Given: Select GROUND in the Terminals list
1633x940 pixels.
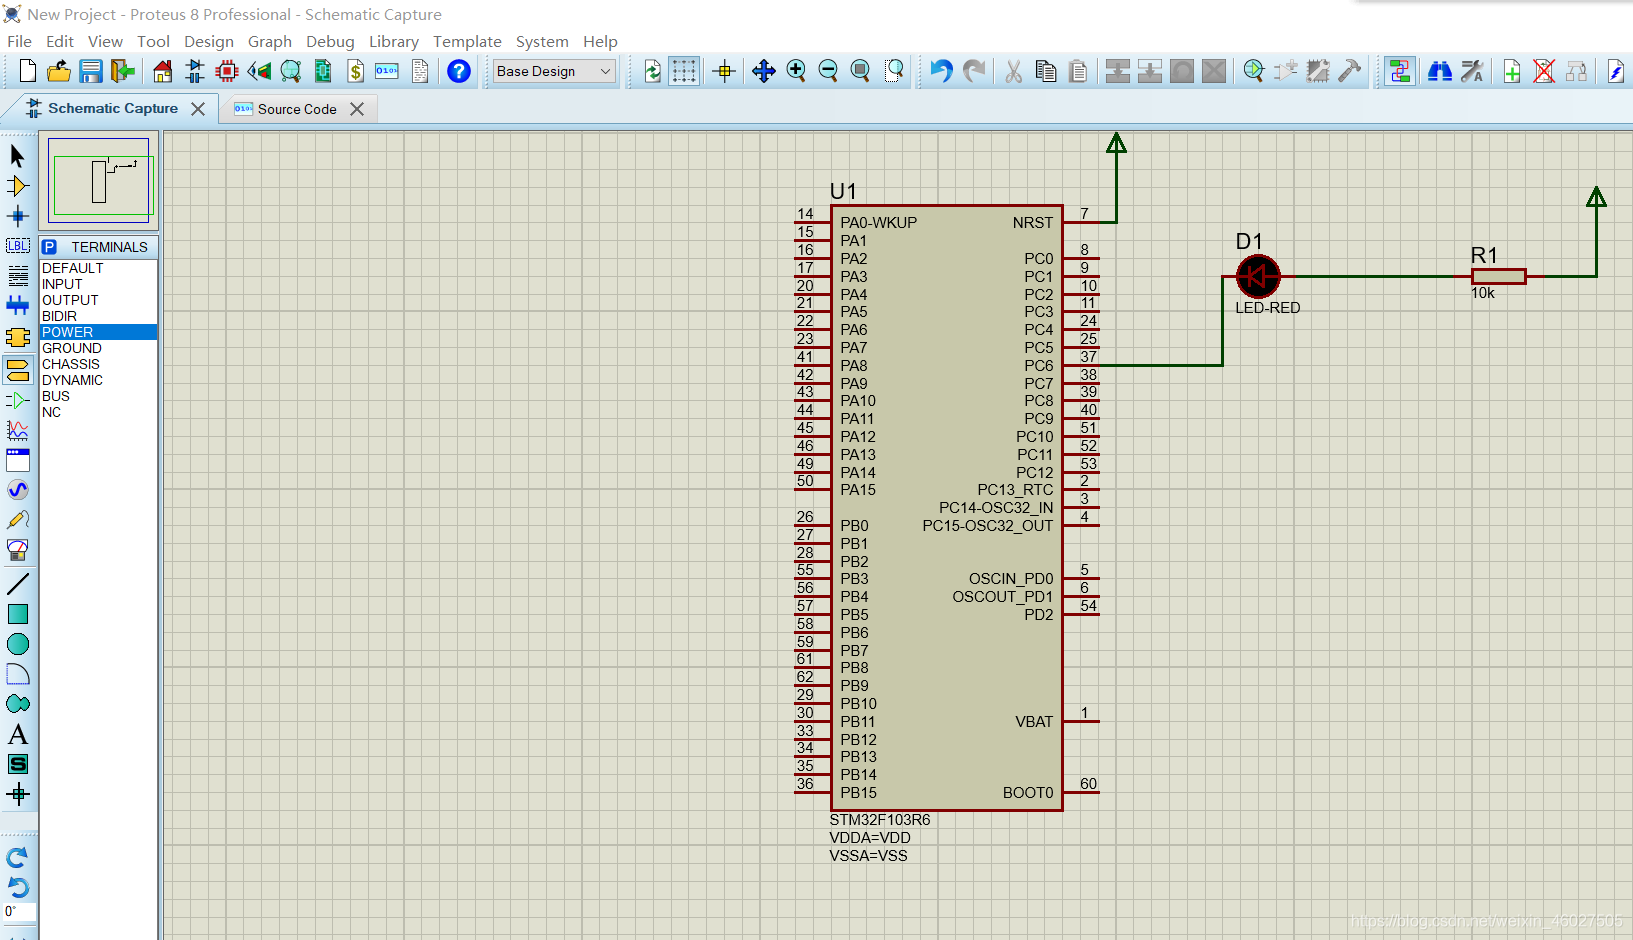Looking at the screenshot, I should [98, 348].
